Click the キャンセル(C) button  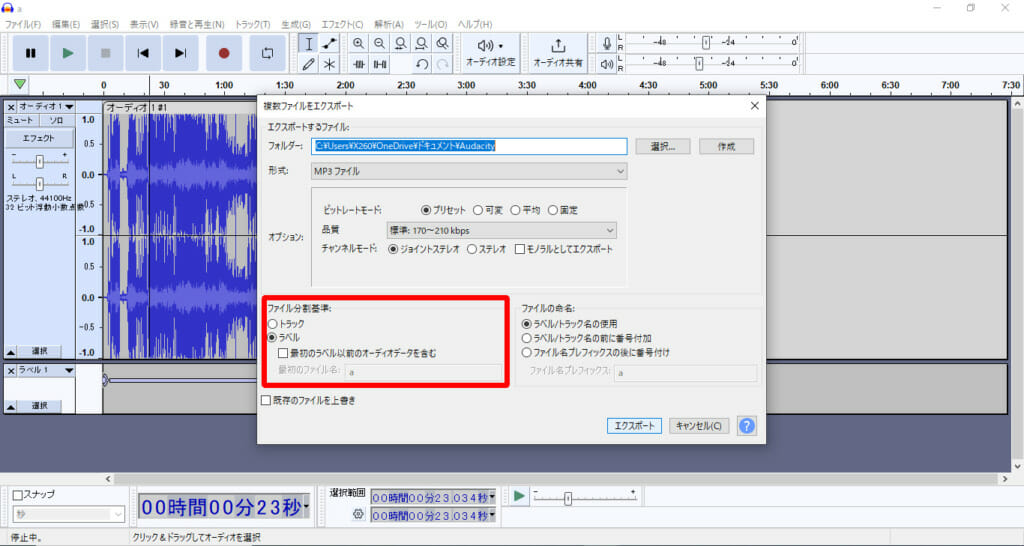click(x=699, y=426)
